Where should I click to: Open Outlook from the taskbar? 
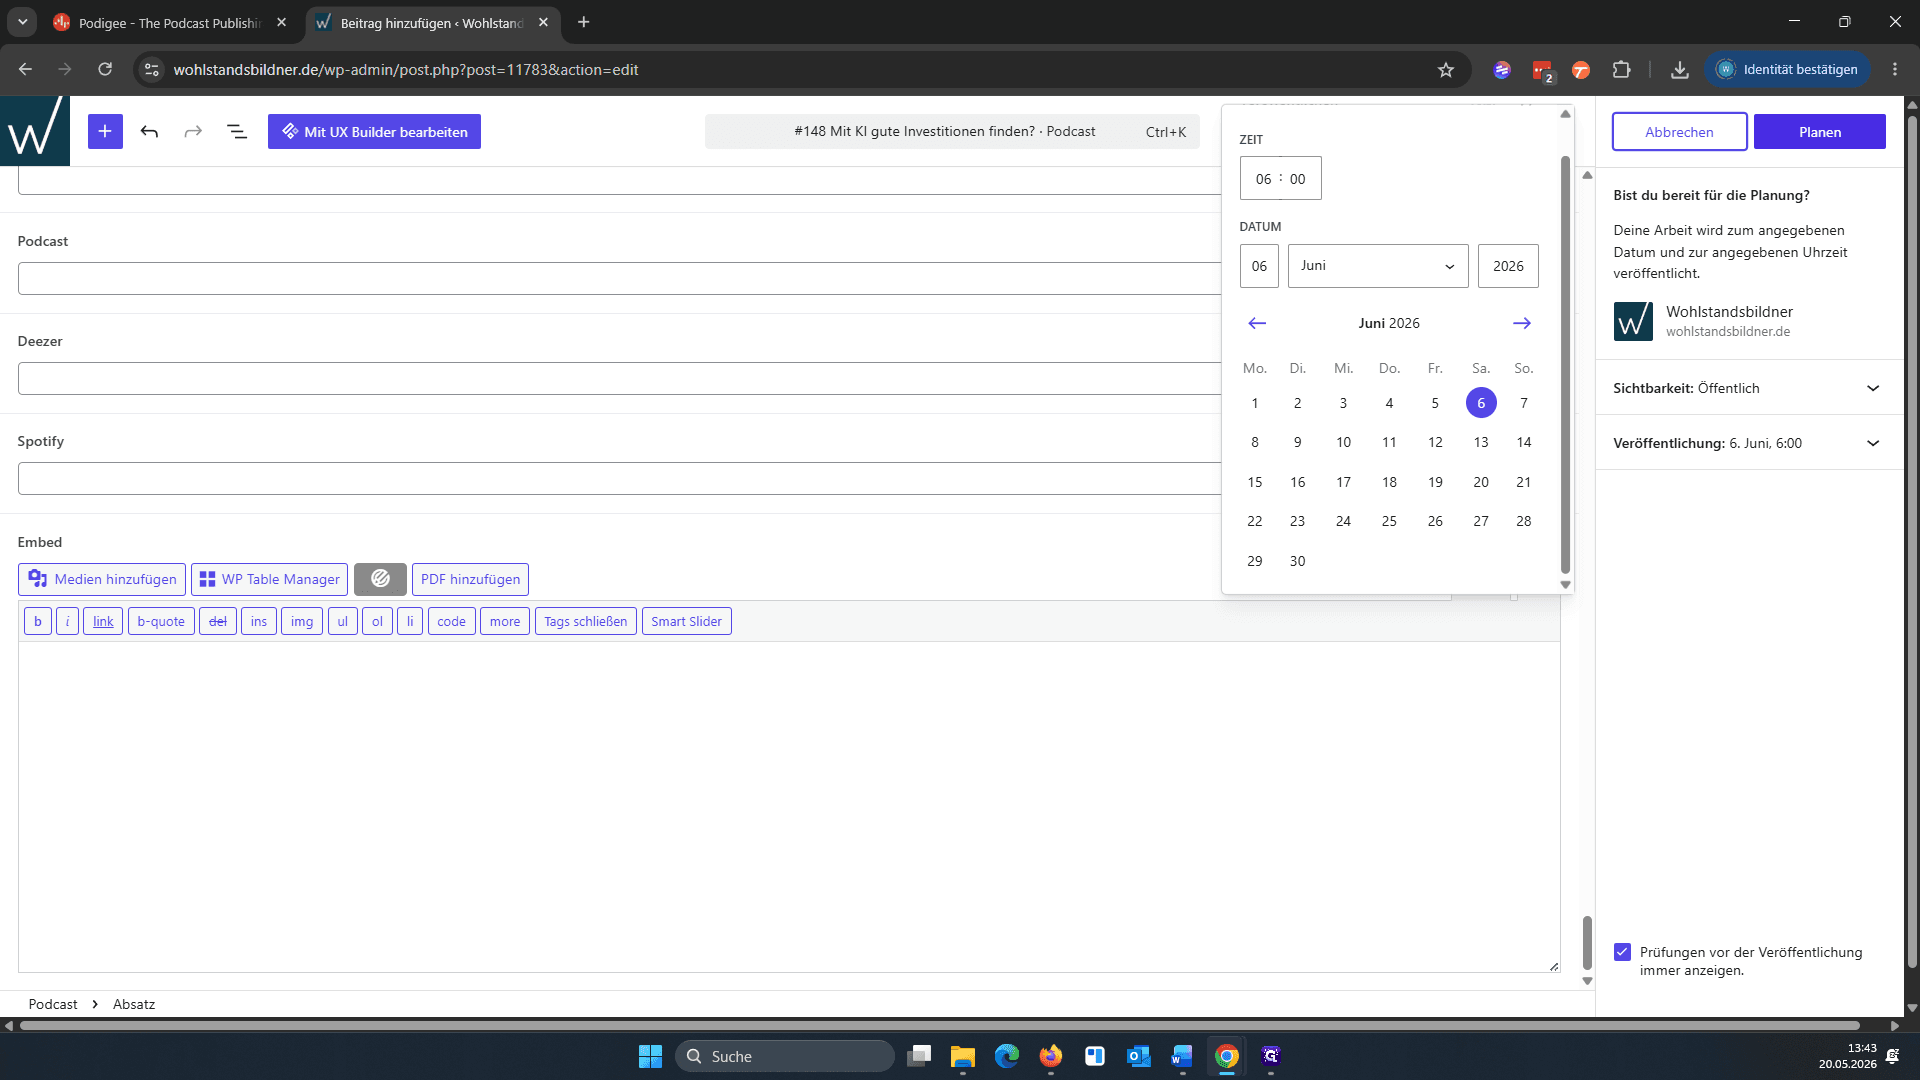(x=1139, y=1056)
